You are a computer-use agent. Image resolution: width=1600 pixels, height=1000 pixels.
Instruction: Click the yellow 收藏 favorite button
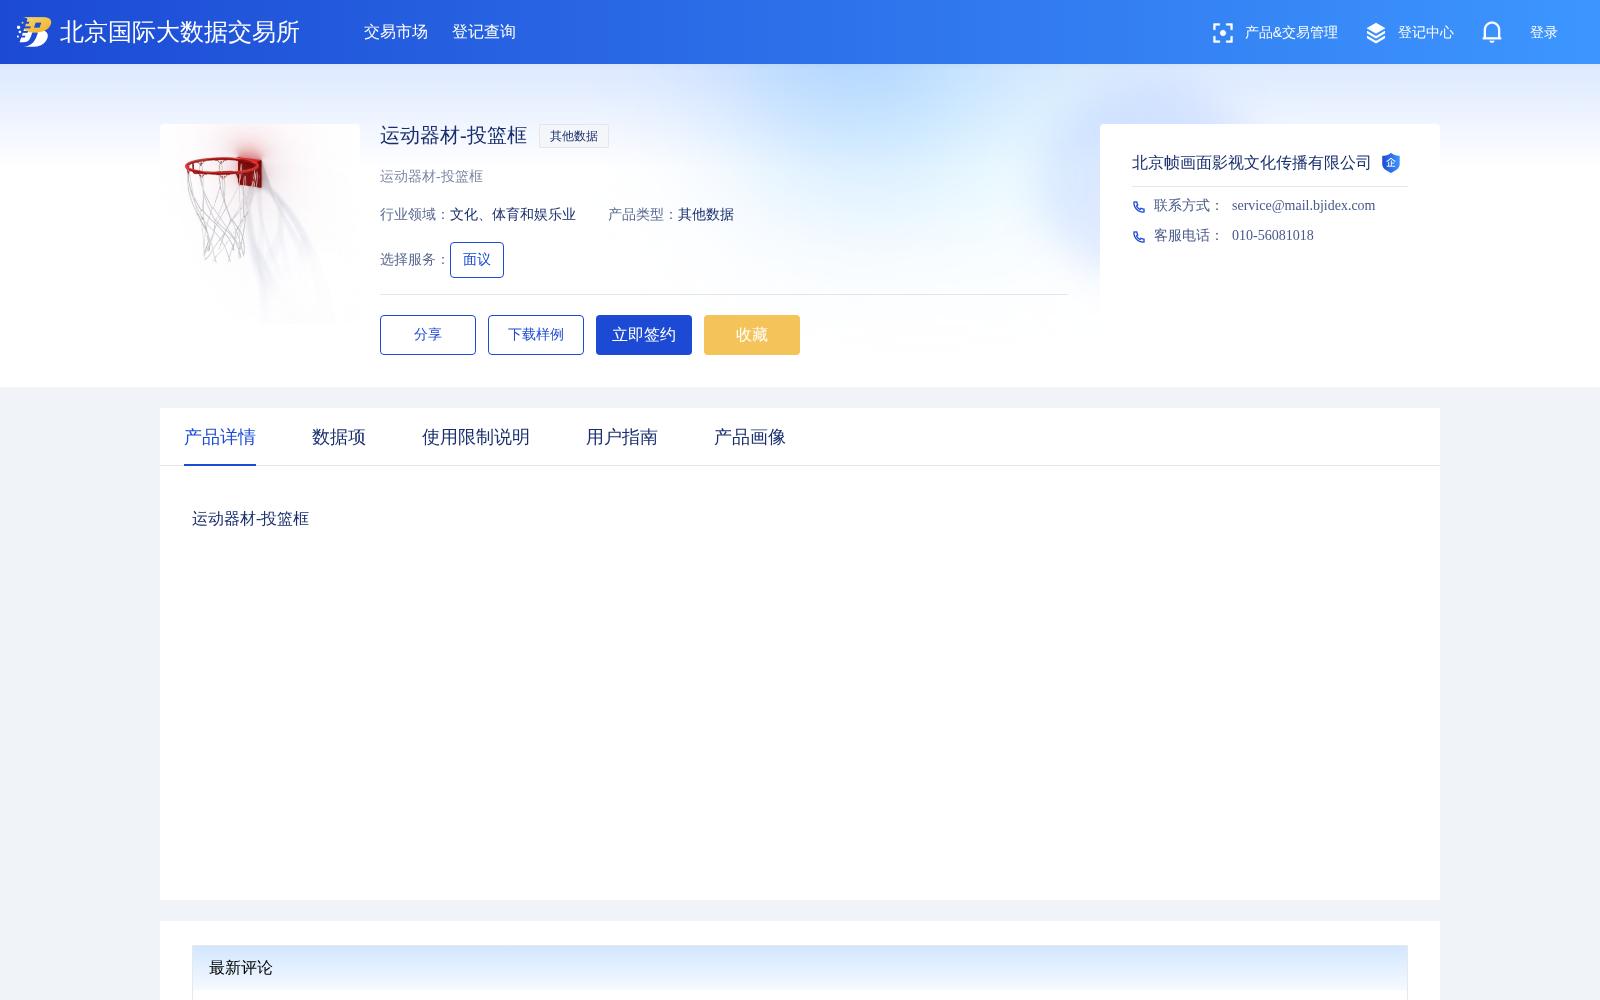pos(752,335)
